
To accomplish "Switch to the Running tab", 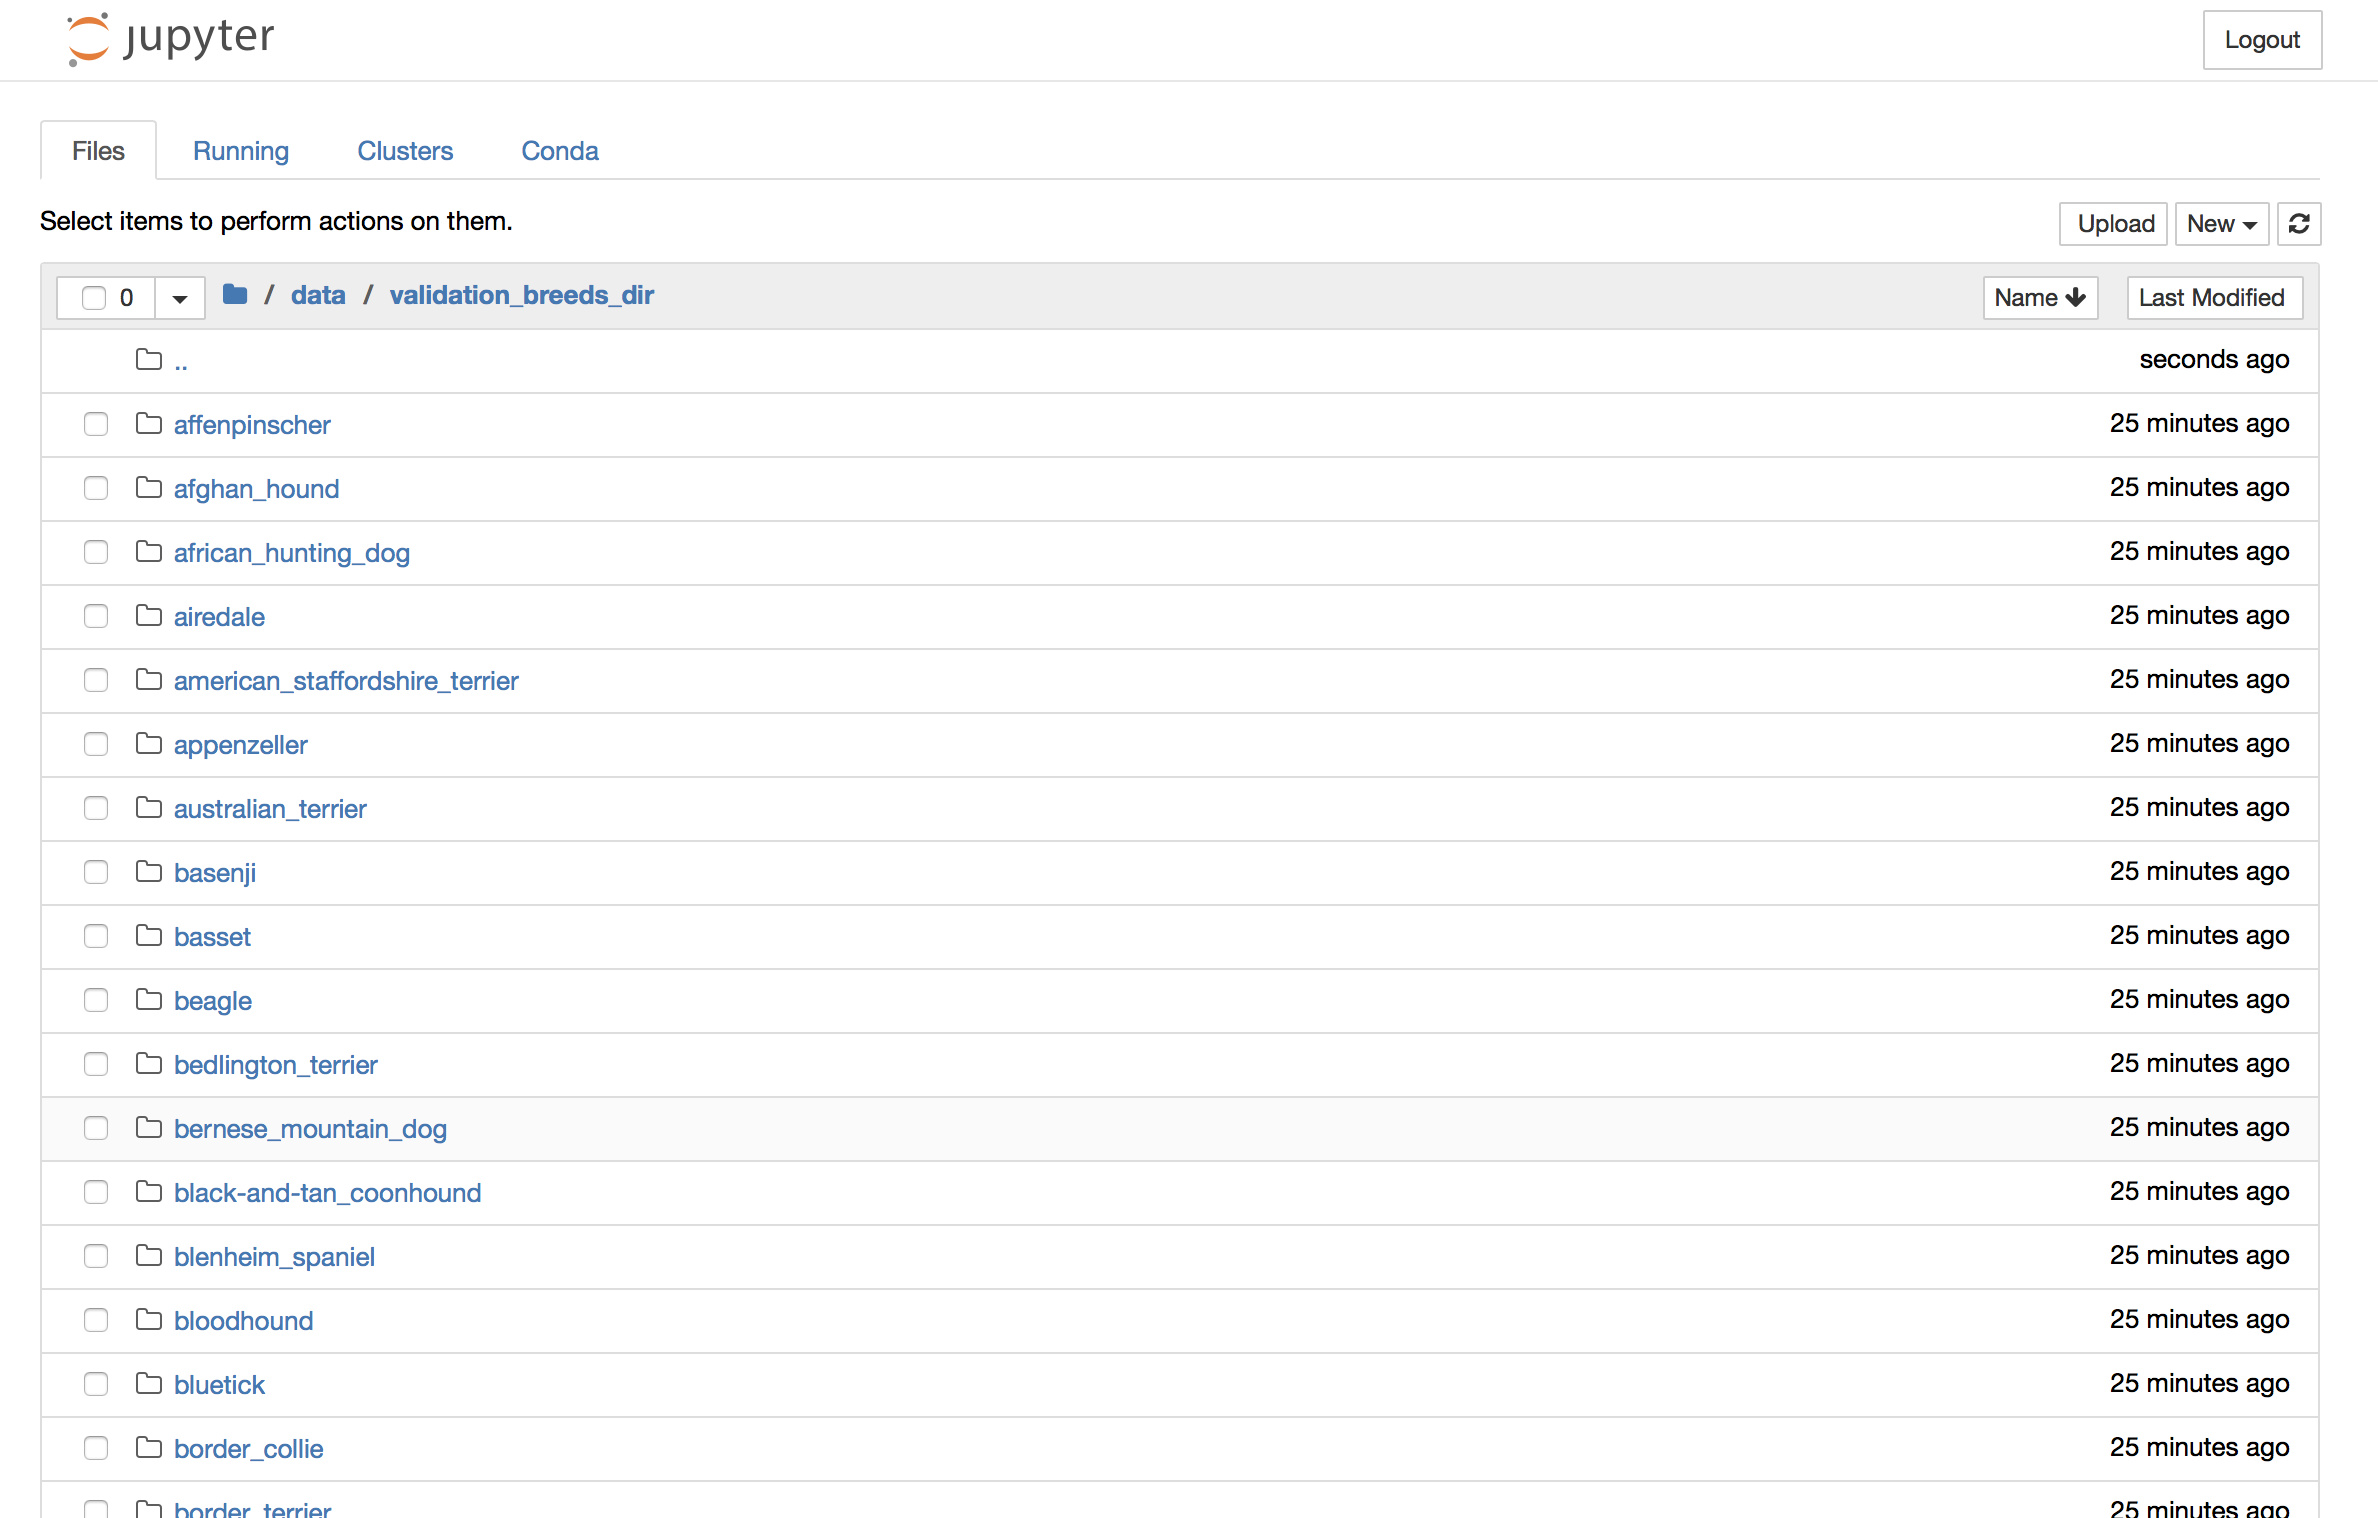I will click(x=241, y=151).
